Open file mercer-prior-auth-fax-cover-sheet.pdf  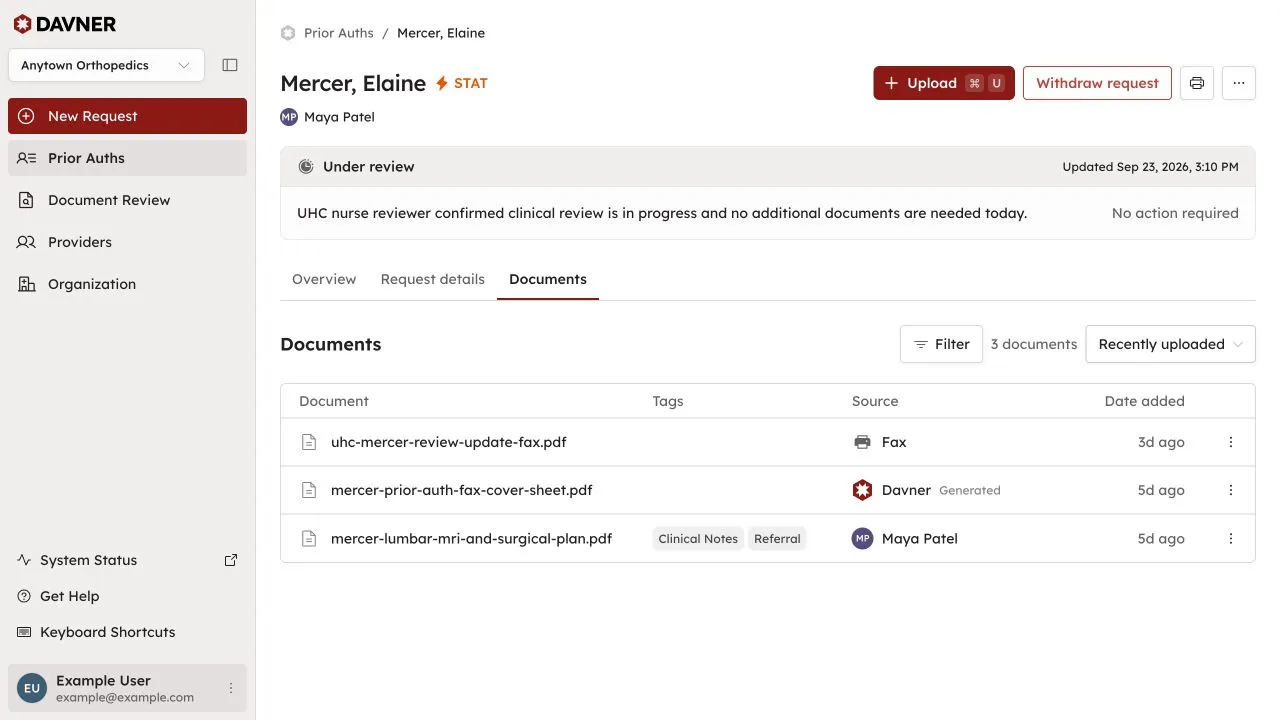coord(462,490)
